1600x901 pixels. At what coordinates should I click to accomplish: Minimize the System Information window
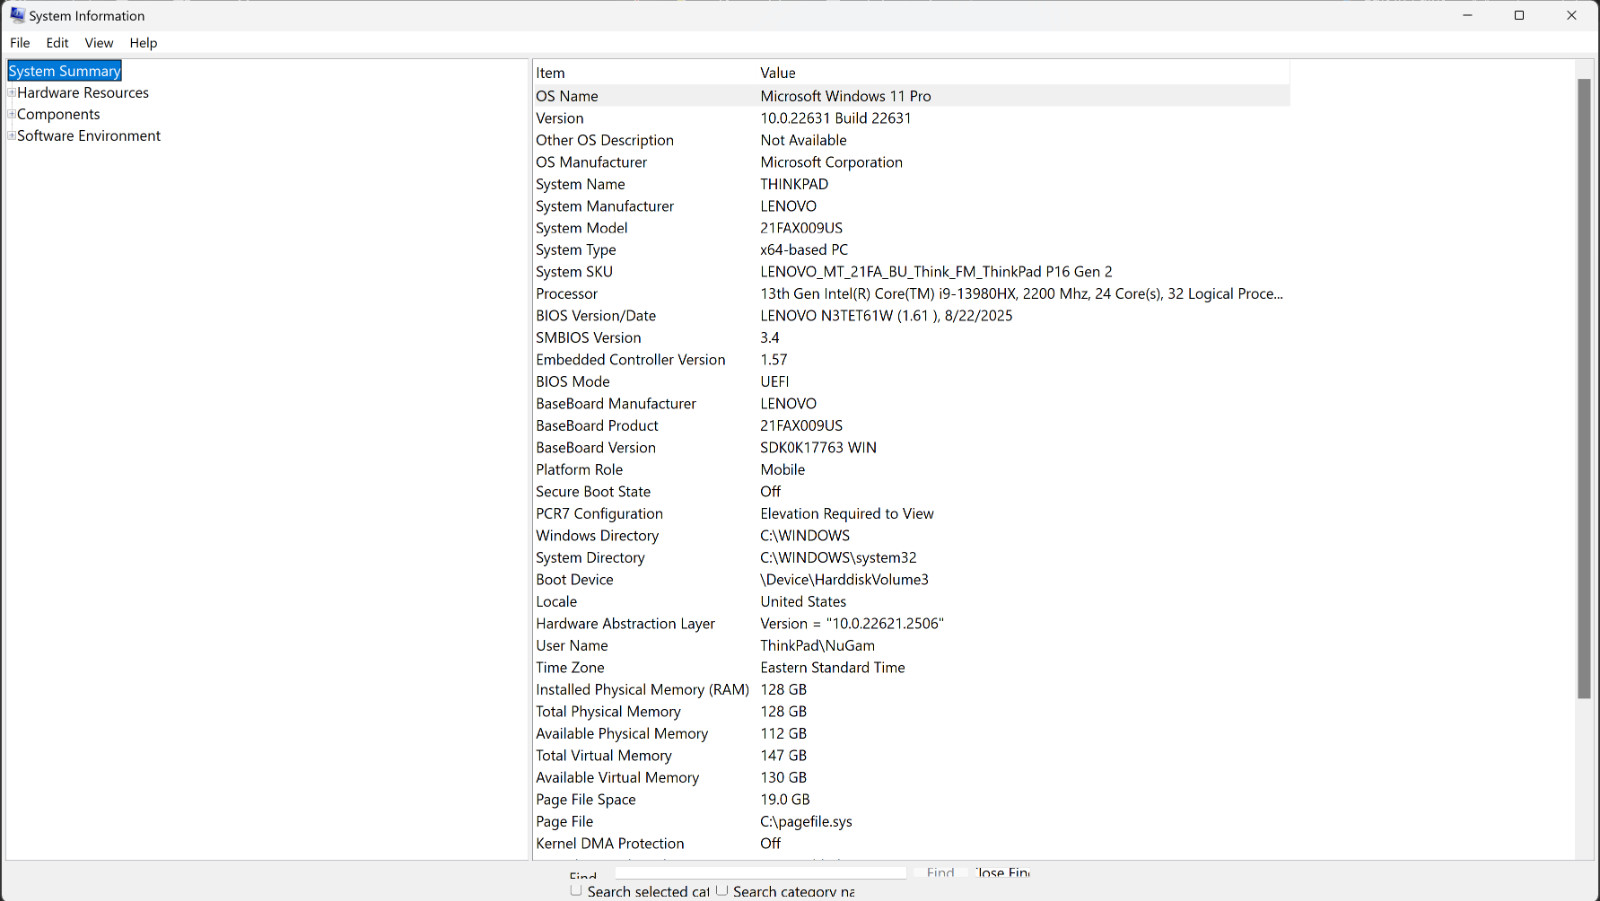coord(1467,15)
